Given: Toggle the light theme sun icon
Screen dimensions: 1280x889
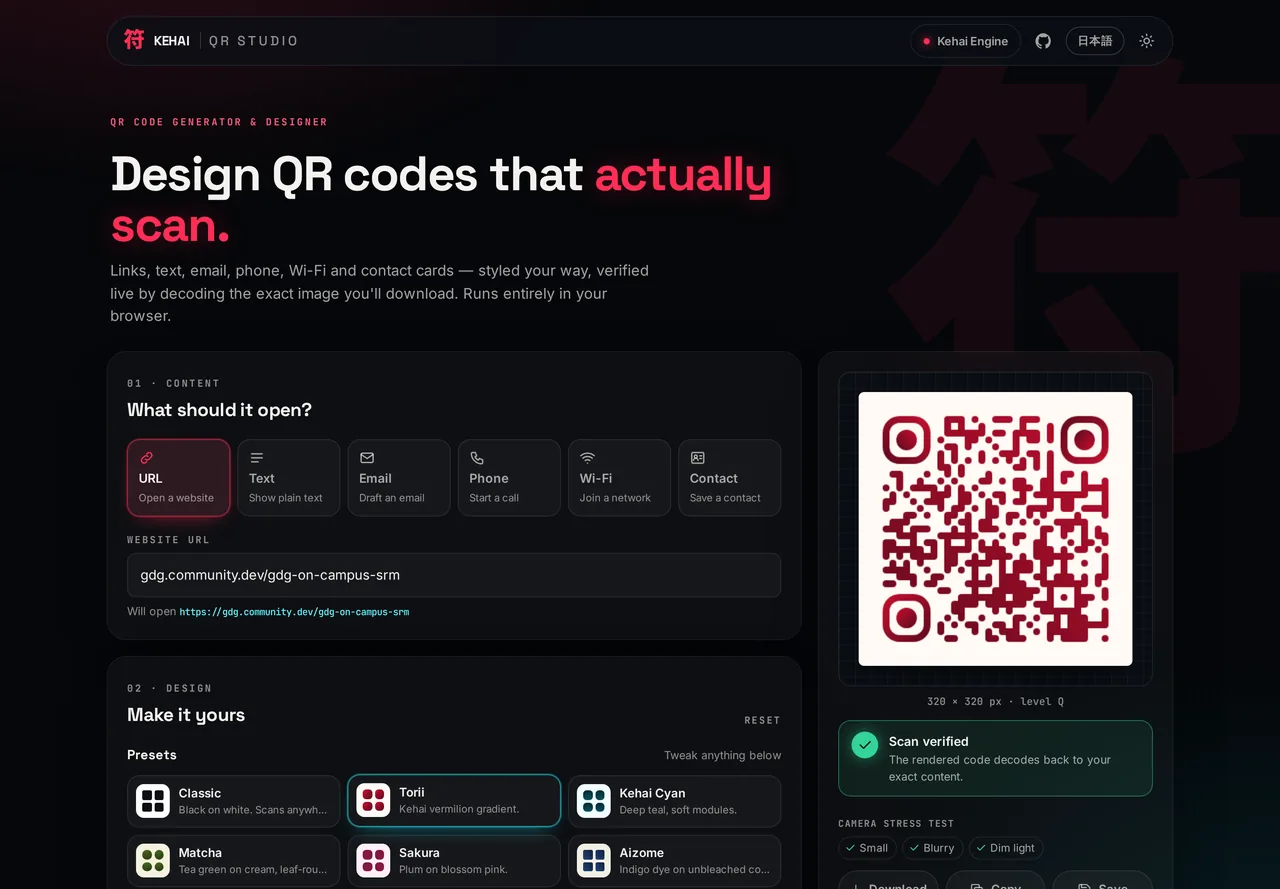Looking at the screenshot, I should click(1146, 41).
